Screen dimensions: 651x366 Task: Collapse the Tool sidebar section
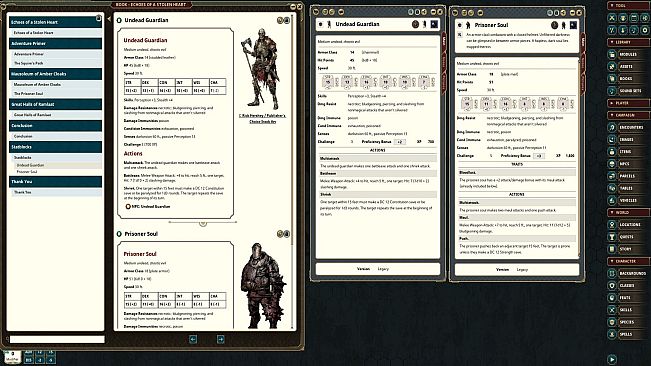tap(628, 5)
